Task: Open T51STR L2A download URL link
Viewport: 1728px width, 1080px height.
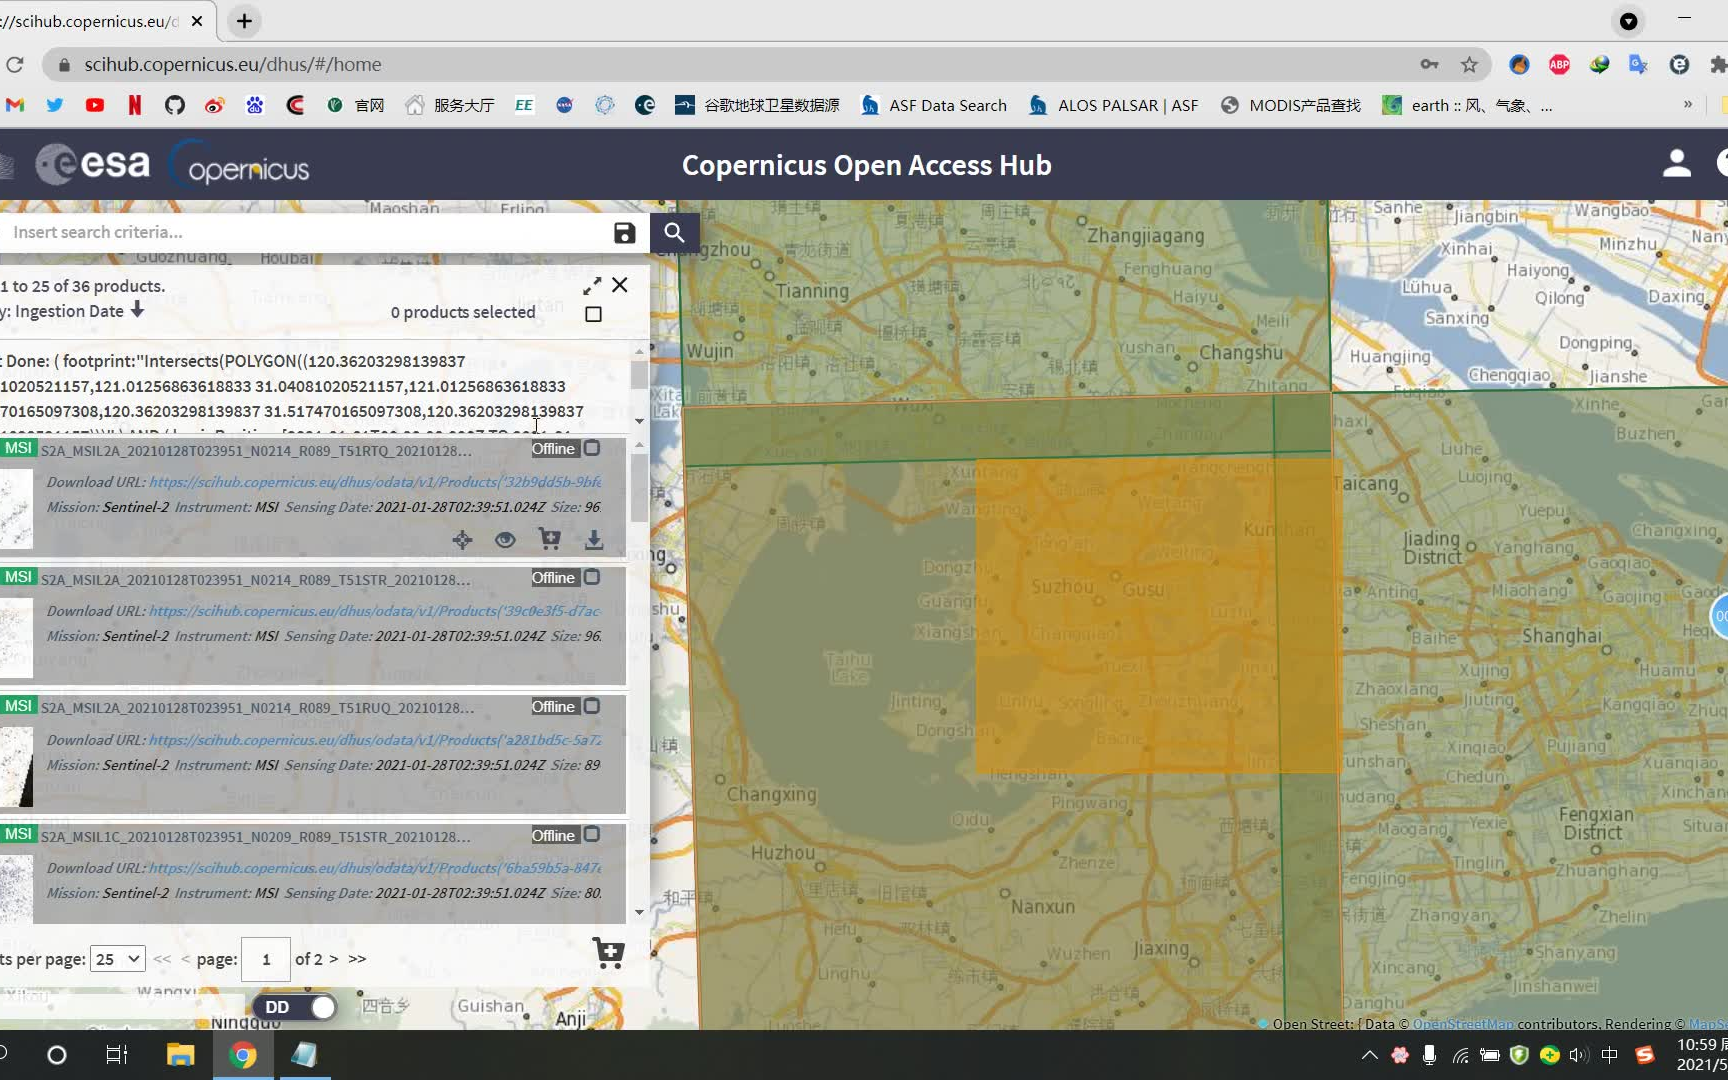Action: tap(375, 611)
